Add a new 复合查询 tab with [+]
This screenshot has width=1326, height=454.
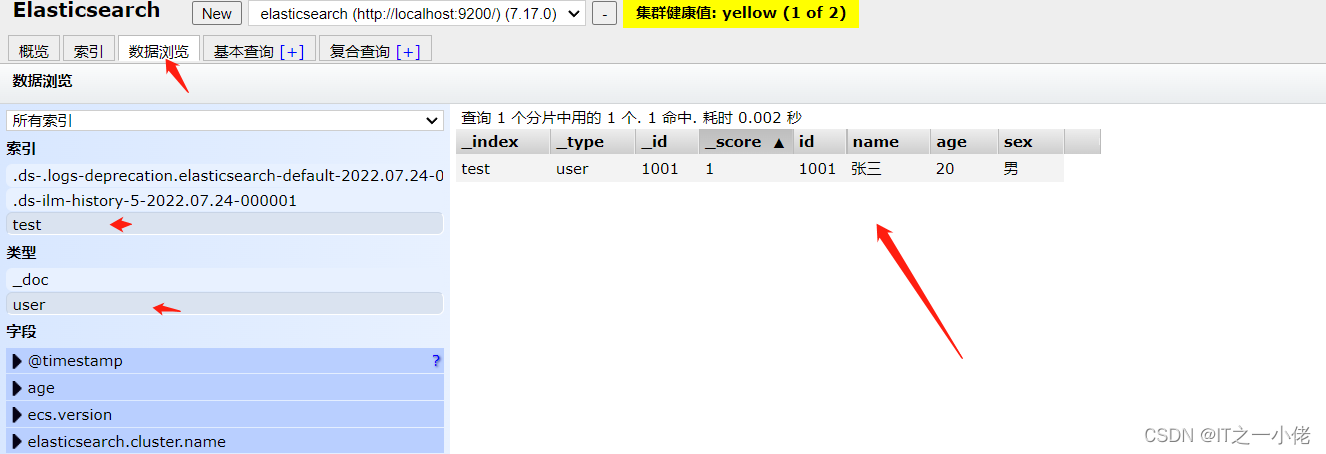coord(408,52)
